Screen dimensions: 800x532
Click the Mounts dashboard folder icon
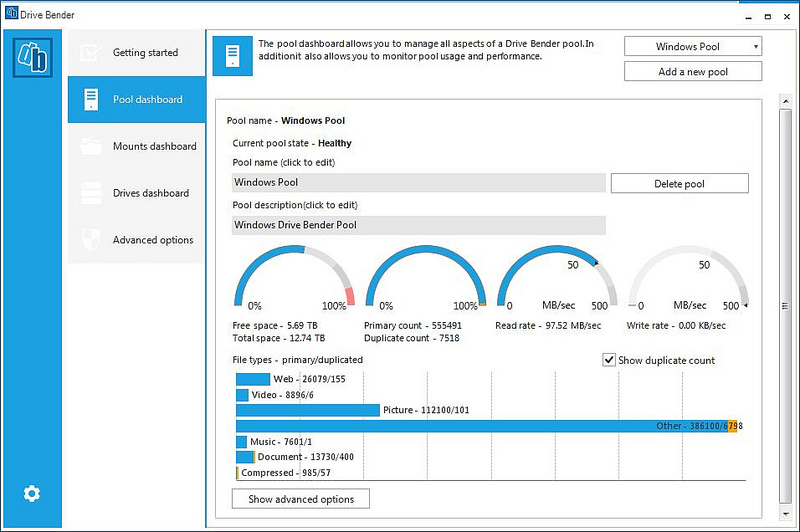point(91,146)
